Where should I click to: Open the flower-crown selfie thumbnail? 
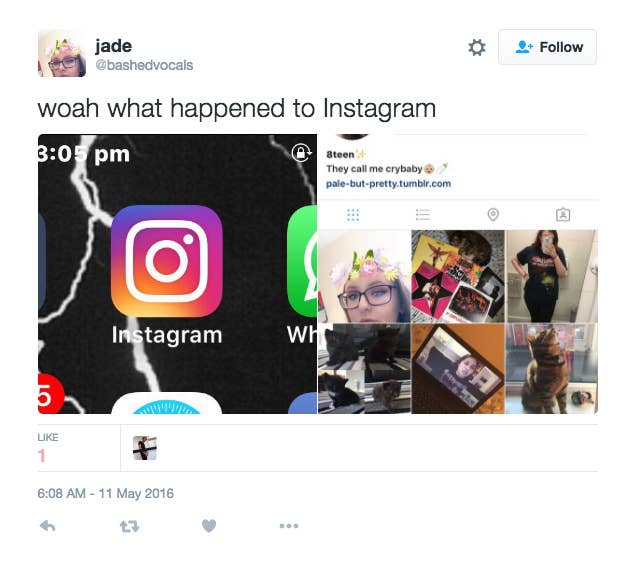(364, 276)
